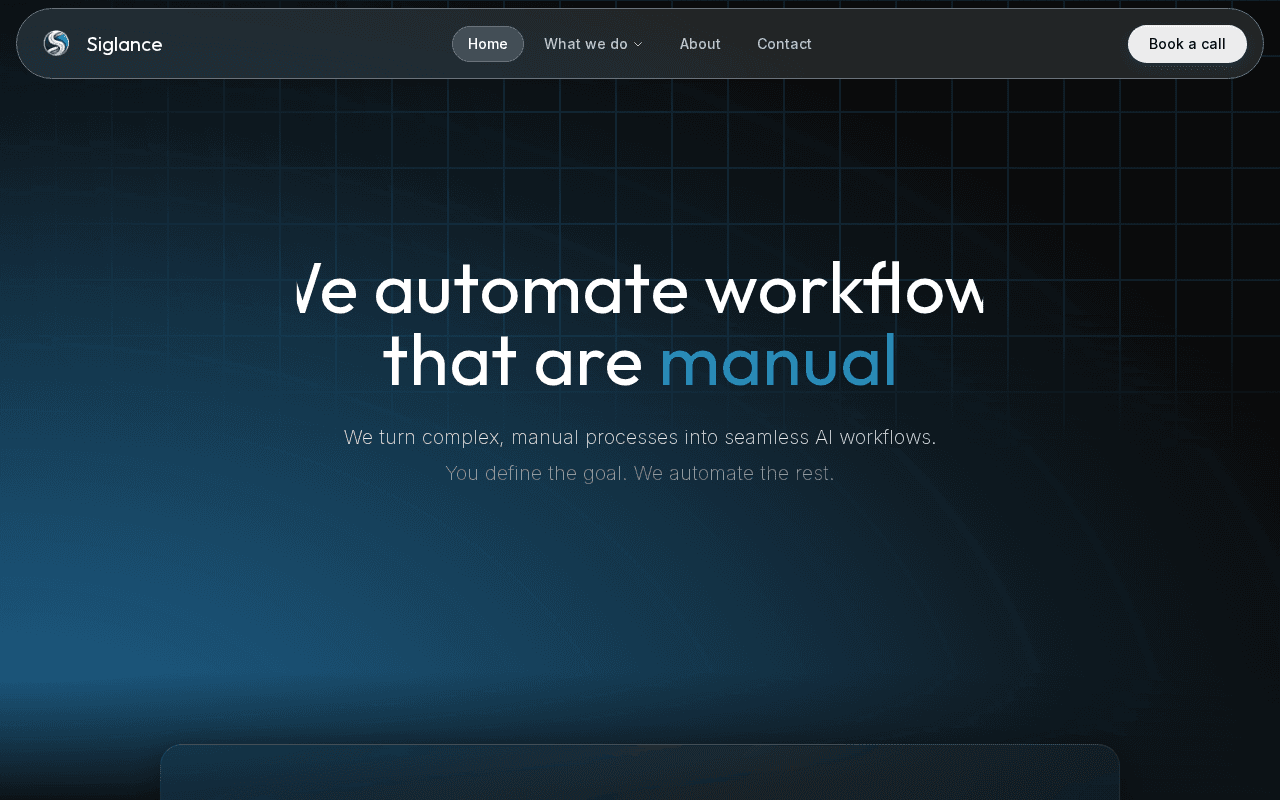1280x800 pixels.
Task: Expand the What we do menu
Action: (x=593, y=44)
